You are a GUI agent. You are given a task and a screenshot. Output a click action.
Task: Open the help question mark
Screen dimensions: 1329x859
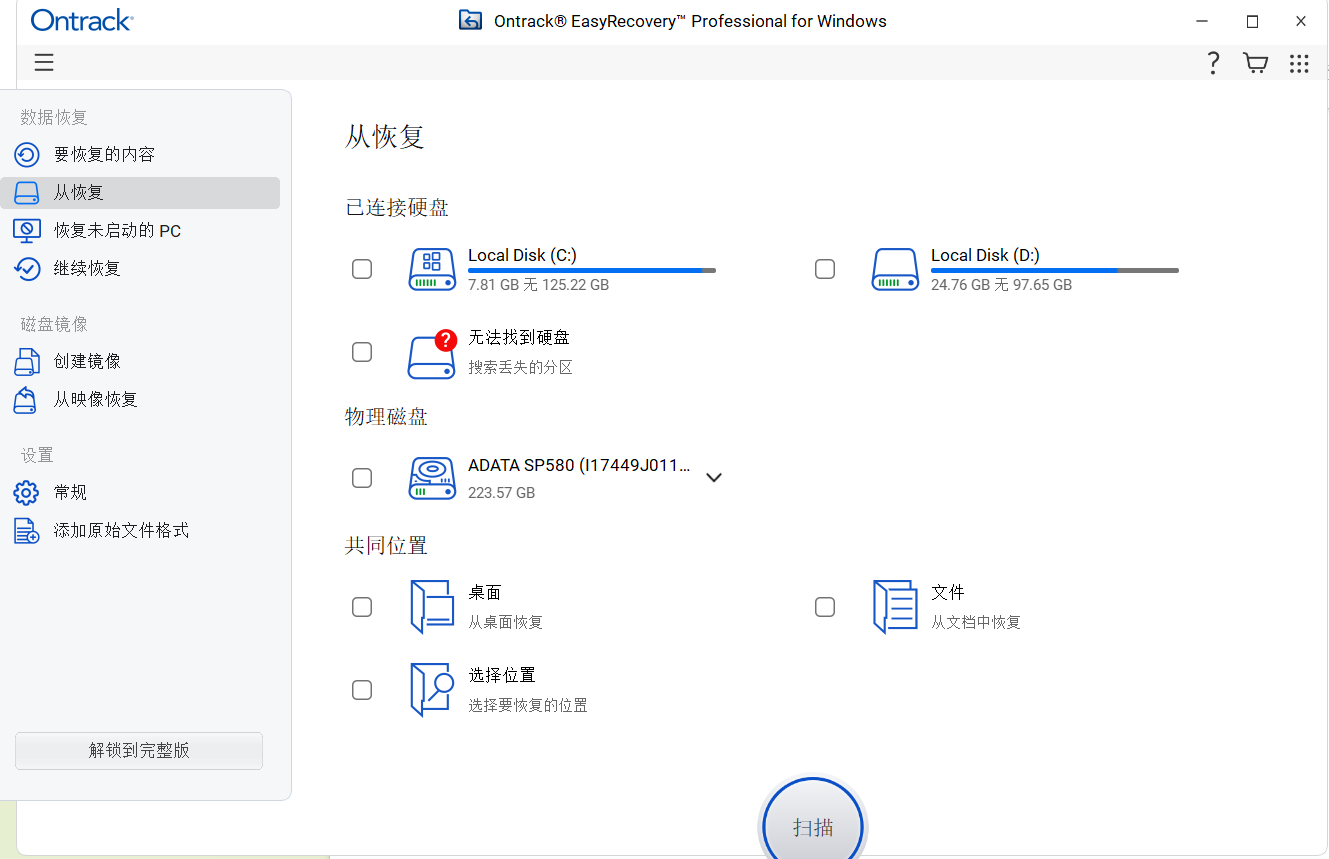pyautogui.click(x=1213, y=63)
